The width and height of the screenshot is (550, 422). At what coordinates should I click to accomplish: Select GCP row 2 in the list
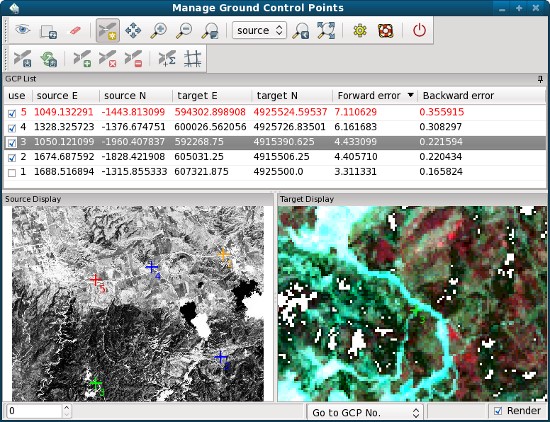click(275, 156)
